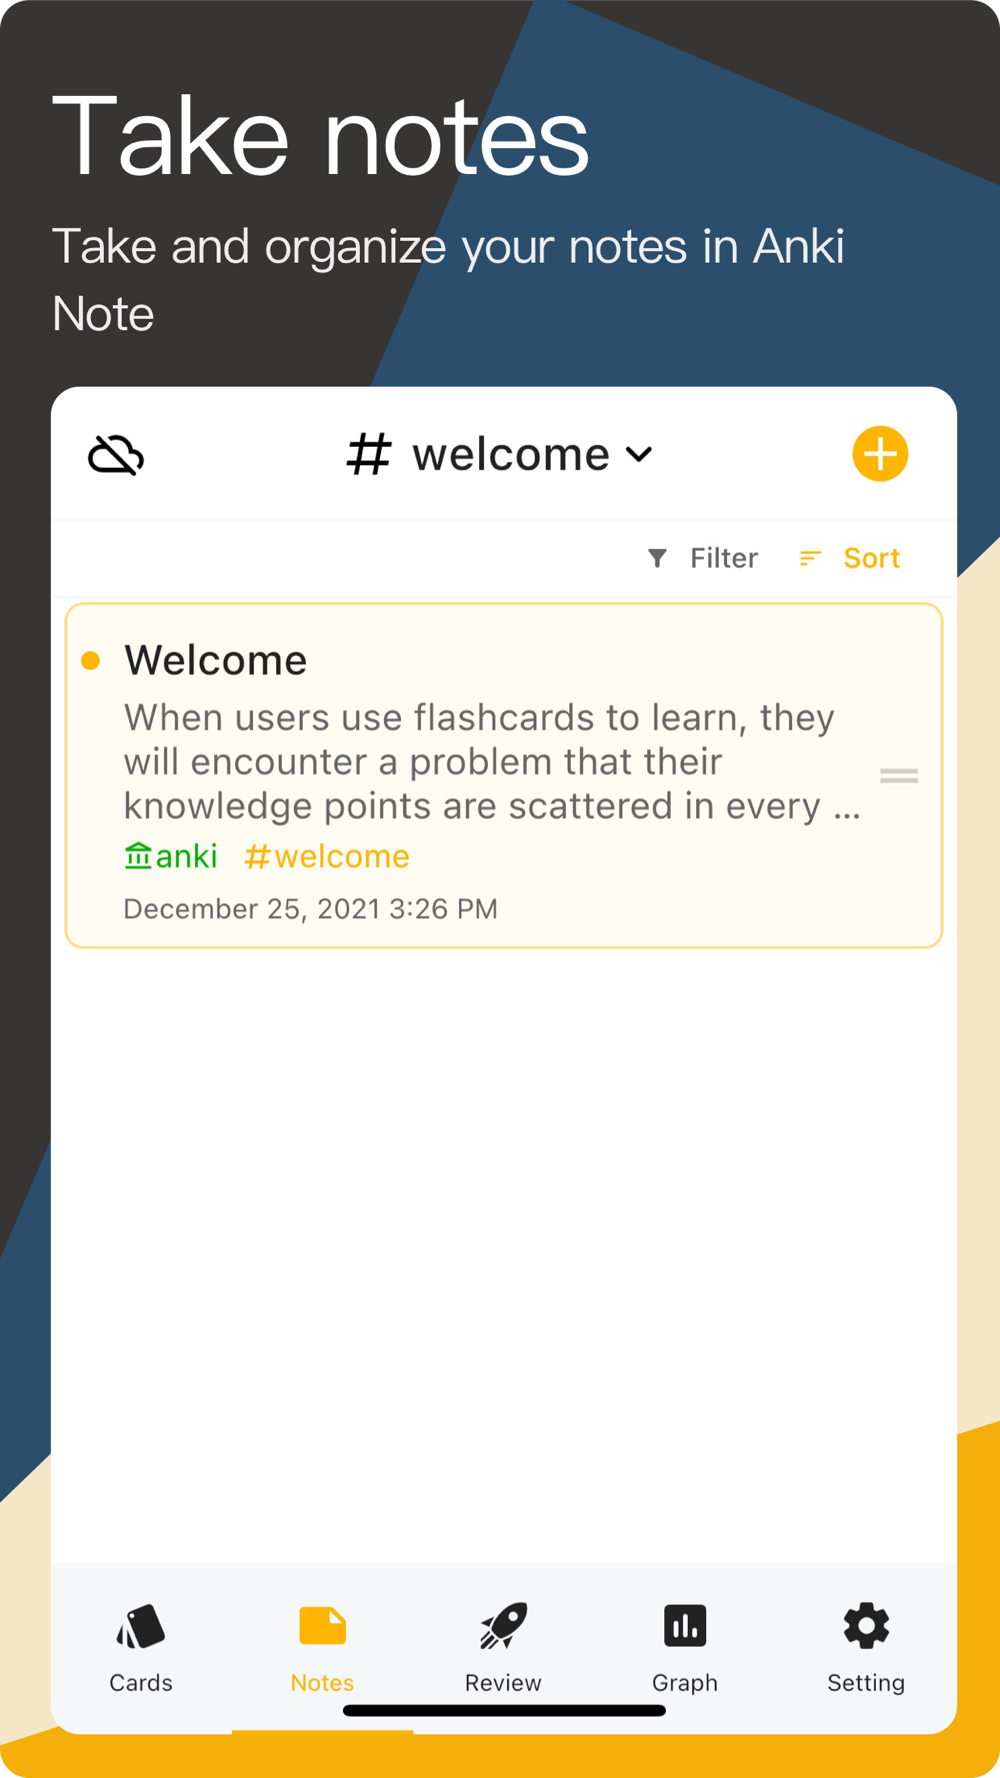Image resolution: width=1000 pixels, height=1778 pixels.
Task: Open the welcome tag dropdown
Action: 500,455
